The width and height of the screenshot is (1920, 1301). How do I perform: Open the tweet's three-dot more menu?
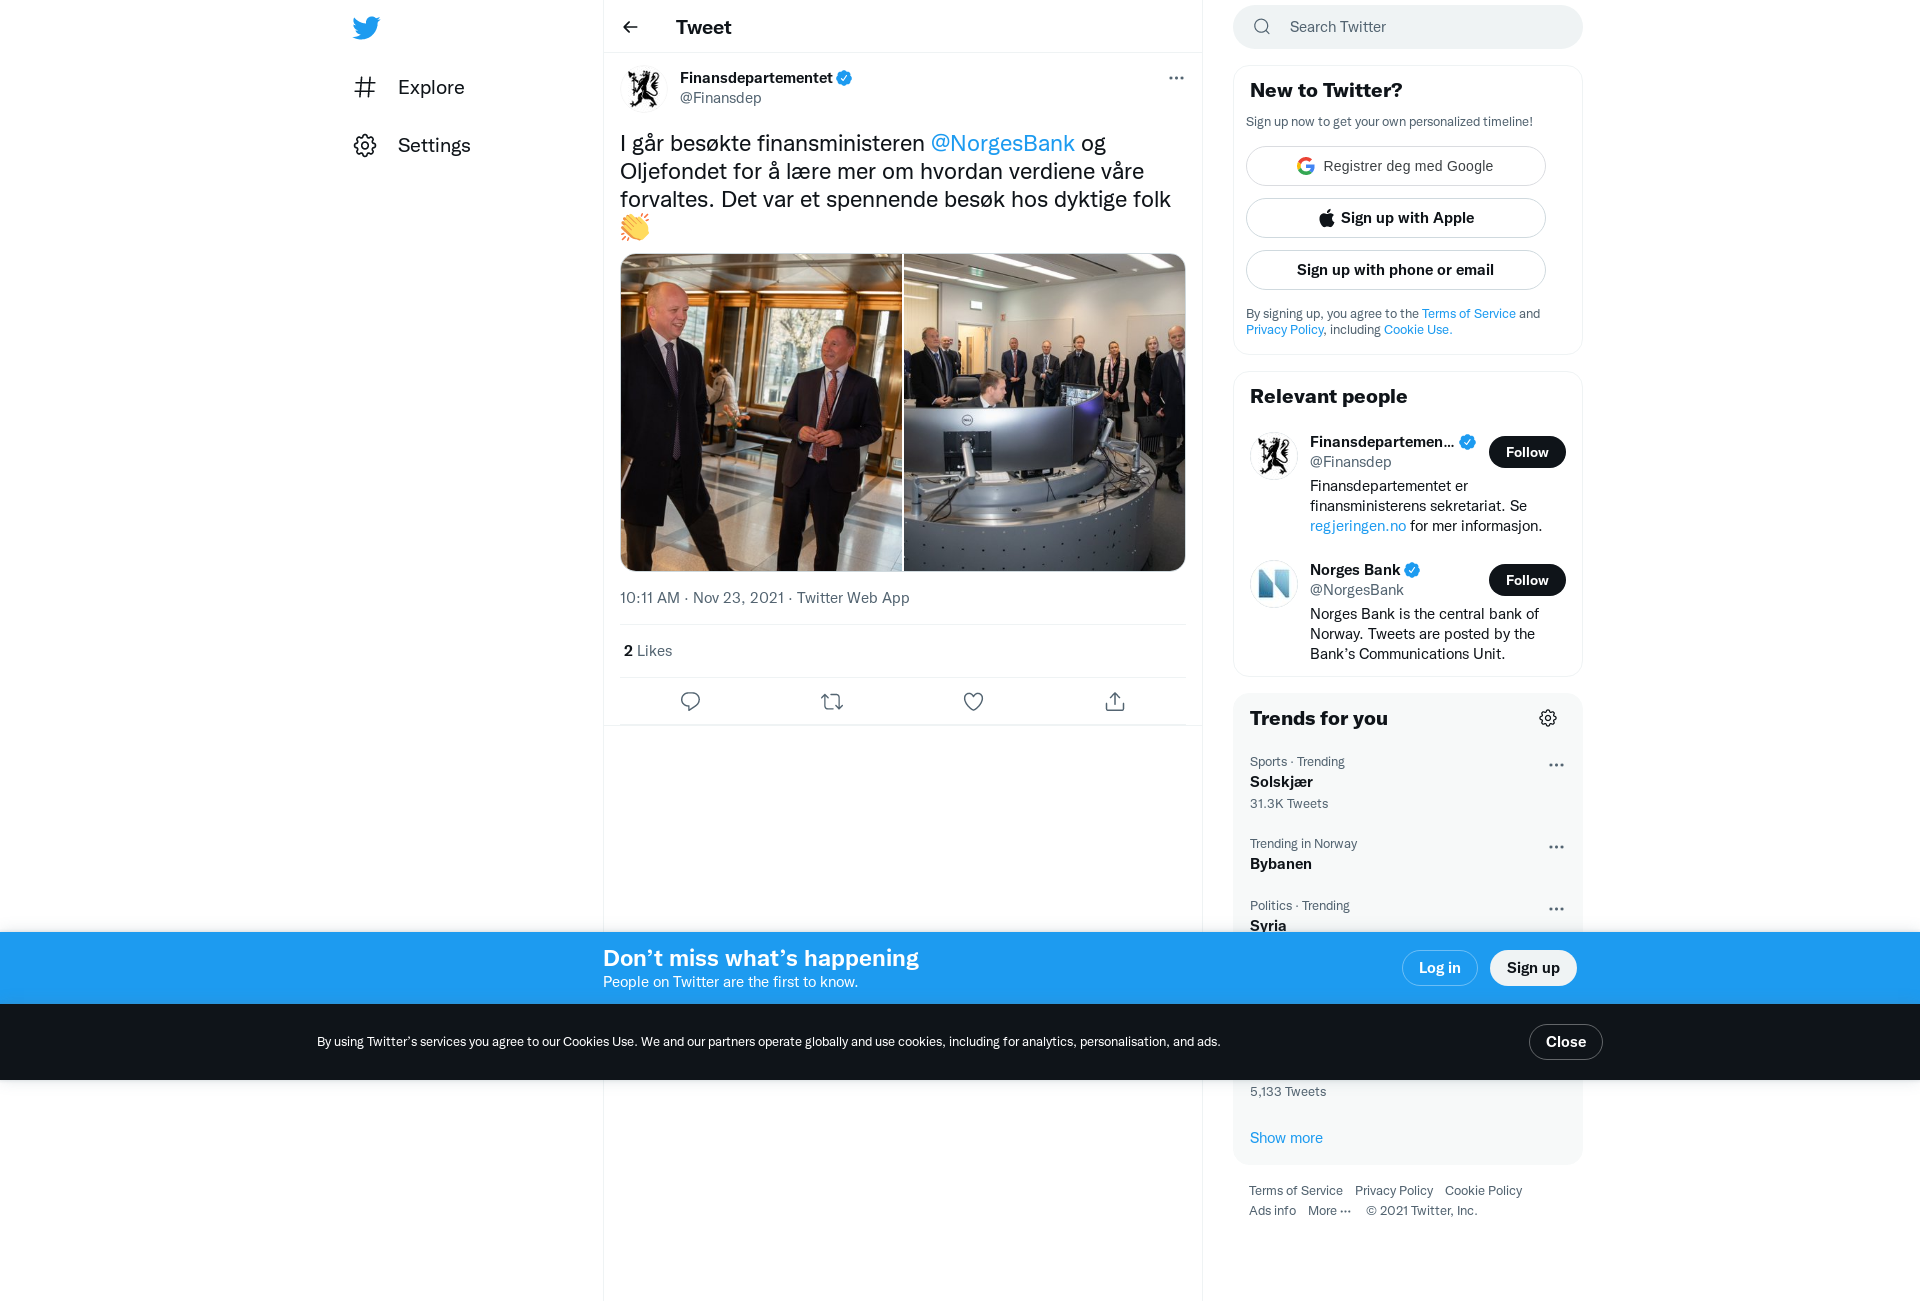(1176, 78)
